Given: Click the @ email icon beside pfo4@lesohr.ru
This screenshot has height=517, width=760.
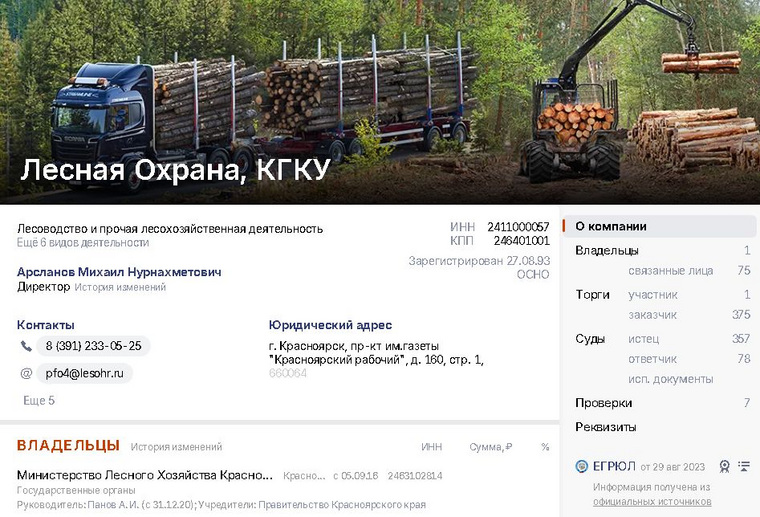Looking at the screenshot, I should click(26, 373).
